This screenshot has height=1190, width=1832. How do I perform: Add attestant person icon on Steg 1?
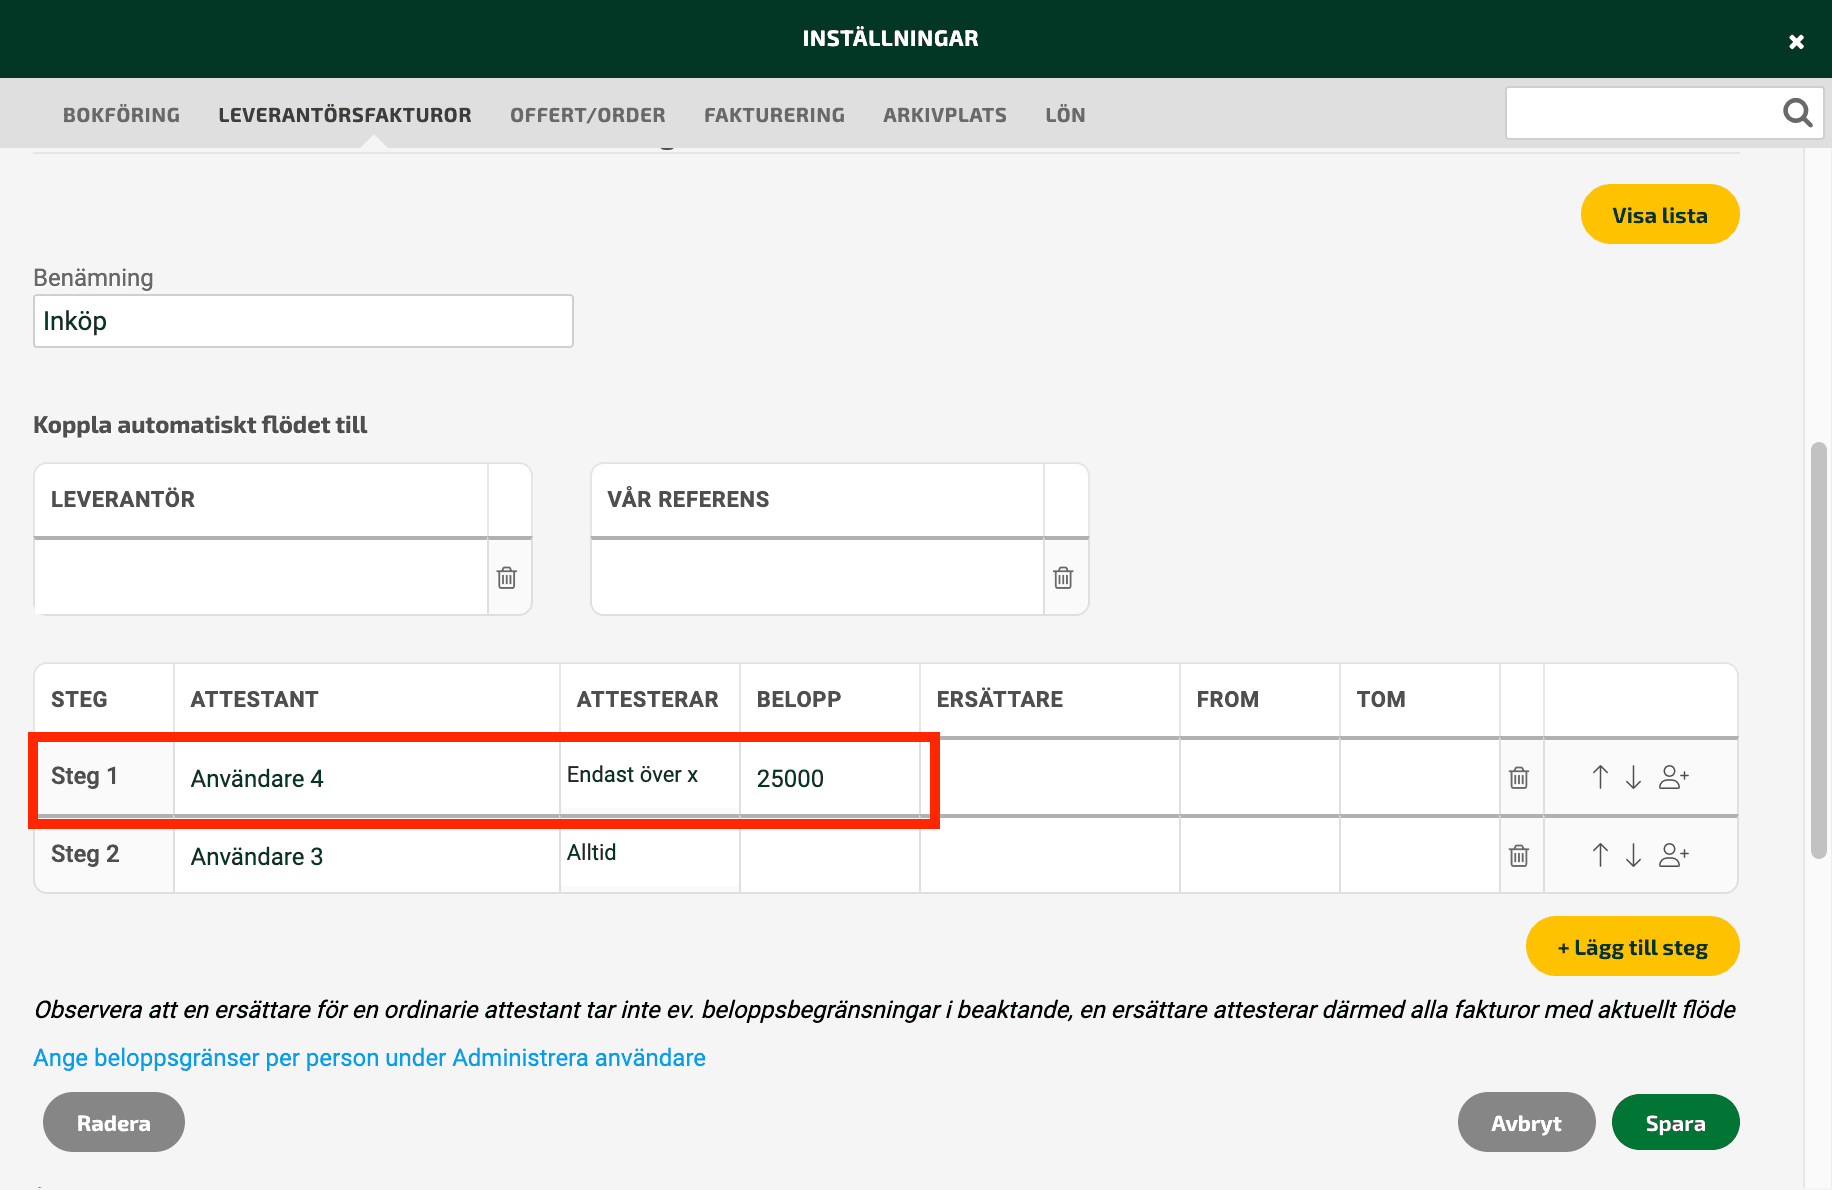[1674, 777]
